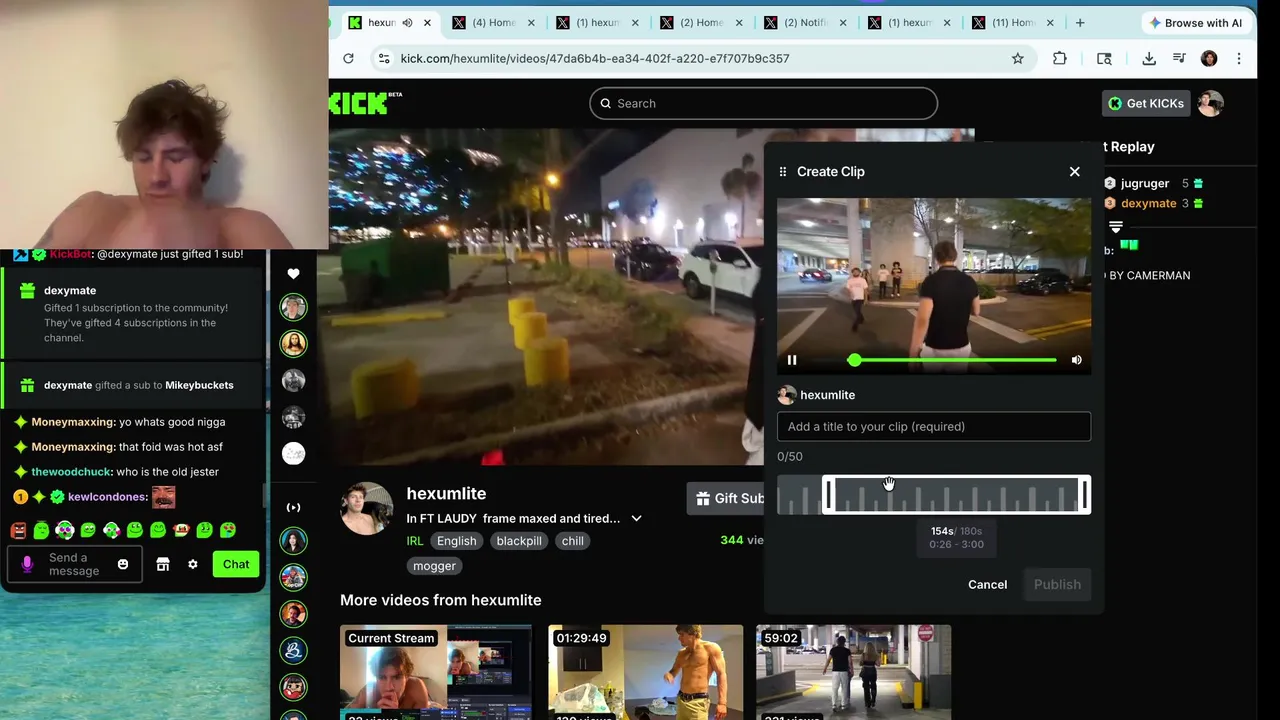
Task: Click the Gift Sub button
Action: pos(727,498)
